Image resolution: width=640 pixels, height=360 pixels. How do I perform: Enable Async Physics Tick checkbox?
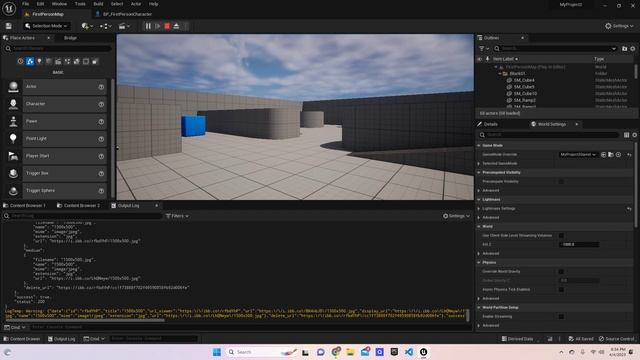pyautogui.click(x=561, y=289)
